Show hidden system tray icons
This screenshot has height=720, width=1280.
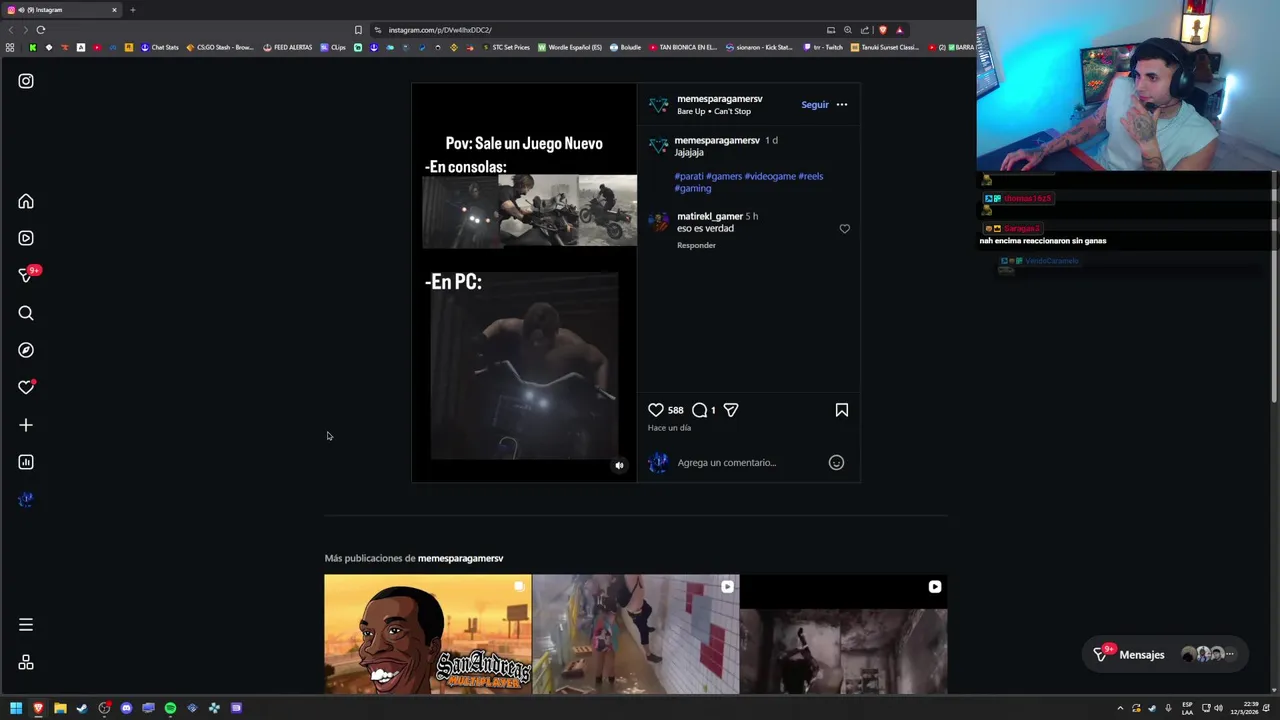tap(1120, 708)
